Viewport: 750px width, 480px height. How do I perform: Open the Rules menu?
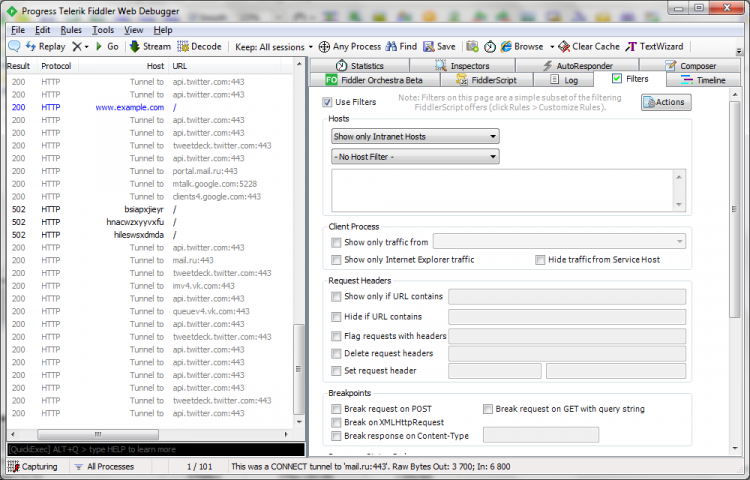71,30
